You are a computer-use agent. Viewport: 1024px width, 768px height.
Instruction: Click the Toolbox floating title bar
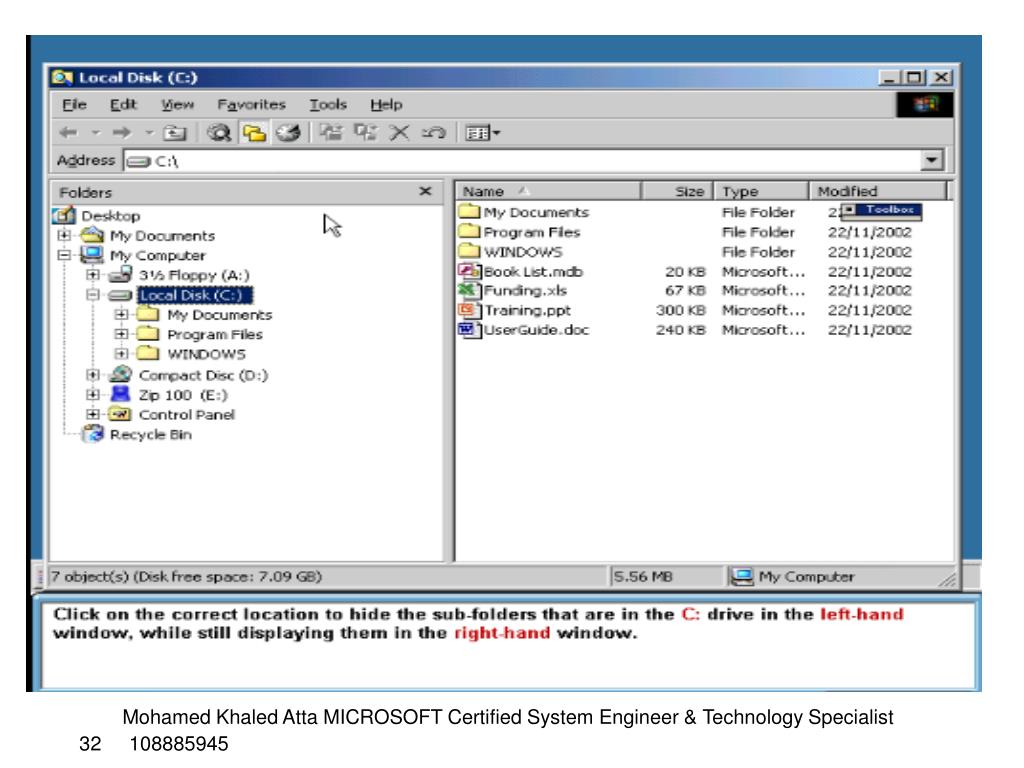point(882,210)
